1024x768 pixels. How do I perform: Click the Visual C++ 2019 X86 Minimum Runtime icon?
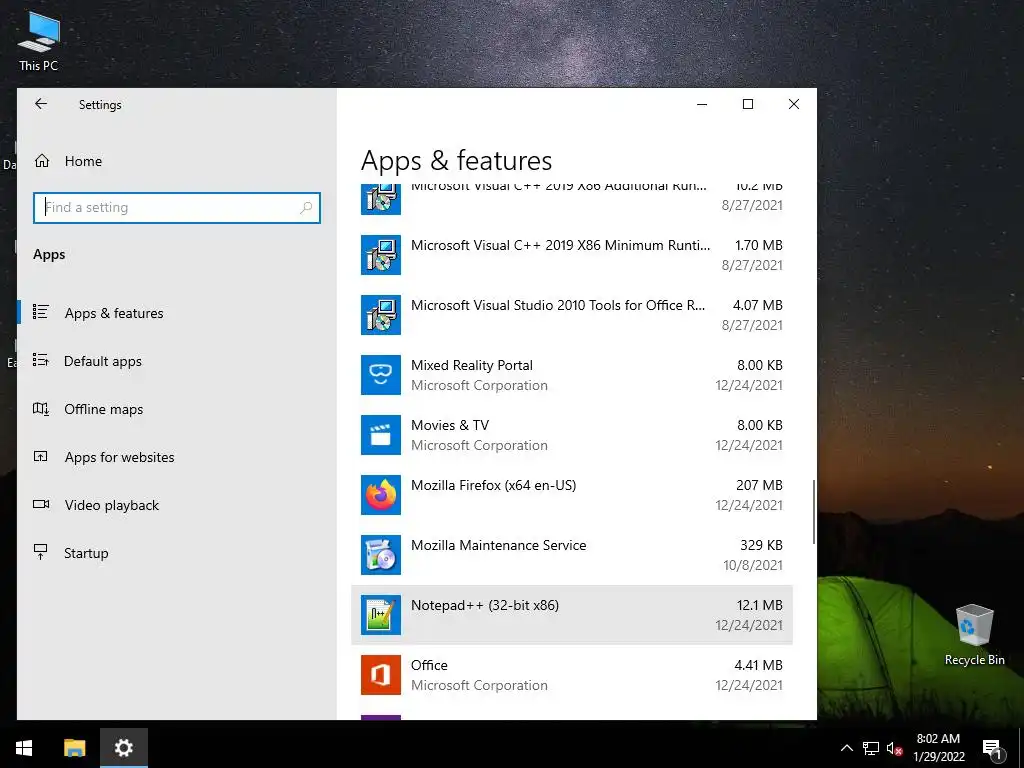coord(381,255)
